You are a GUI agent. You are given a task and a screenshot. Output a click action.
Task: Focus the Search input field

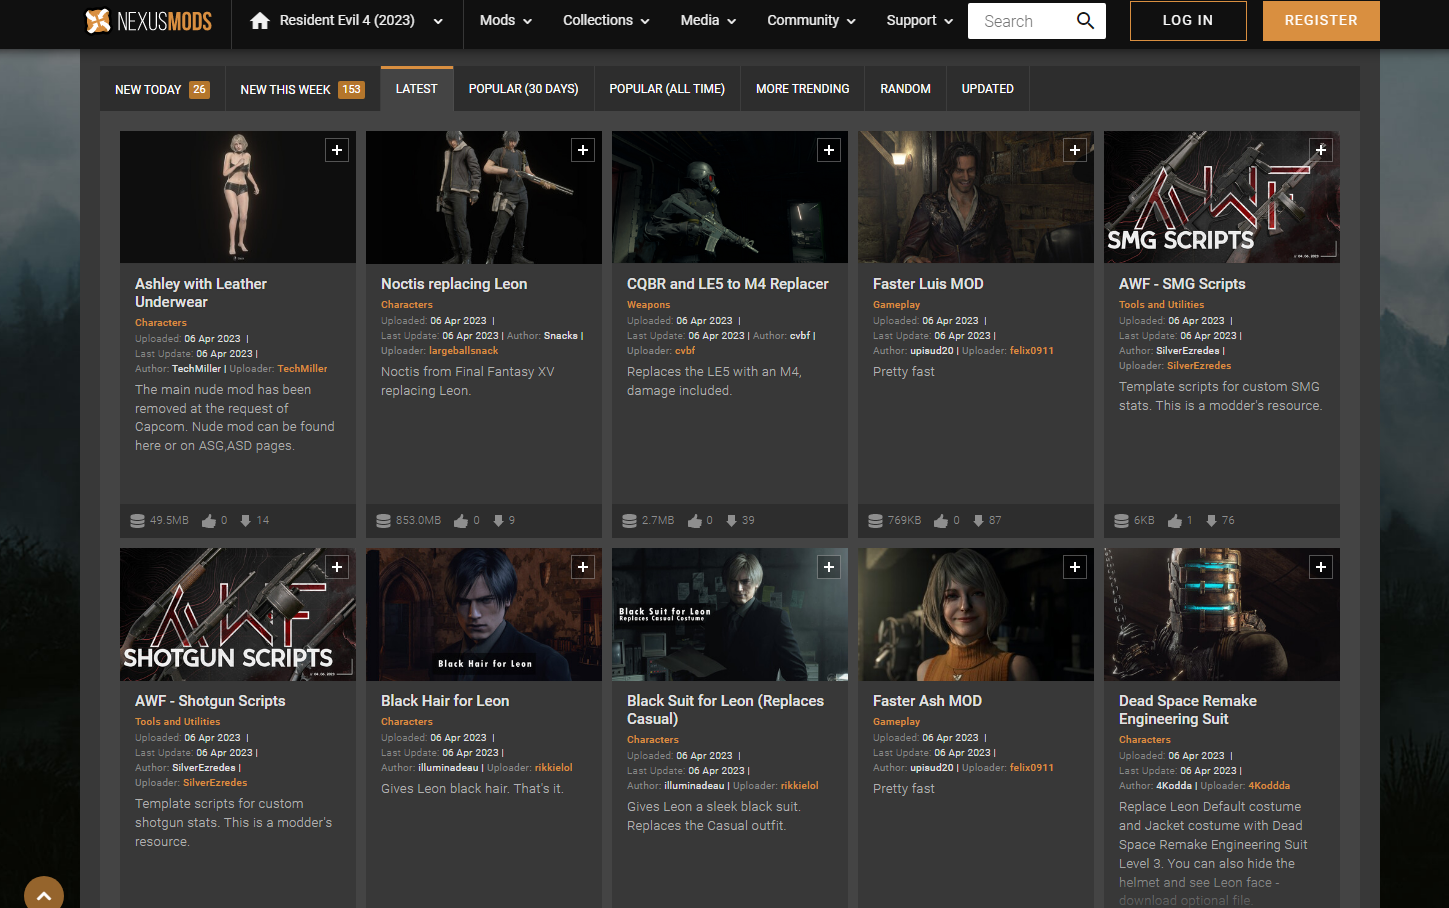[x=1020, y=21]
